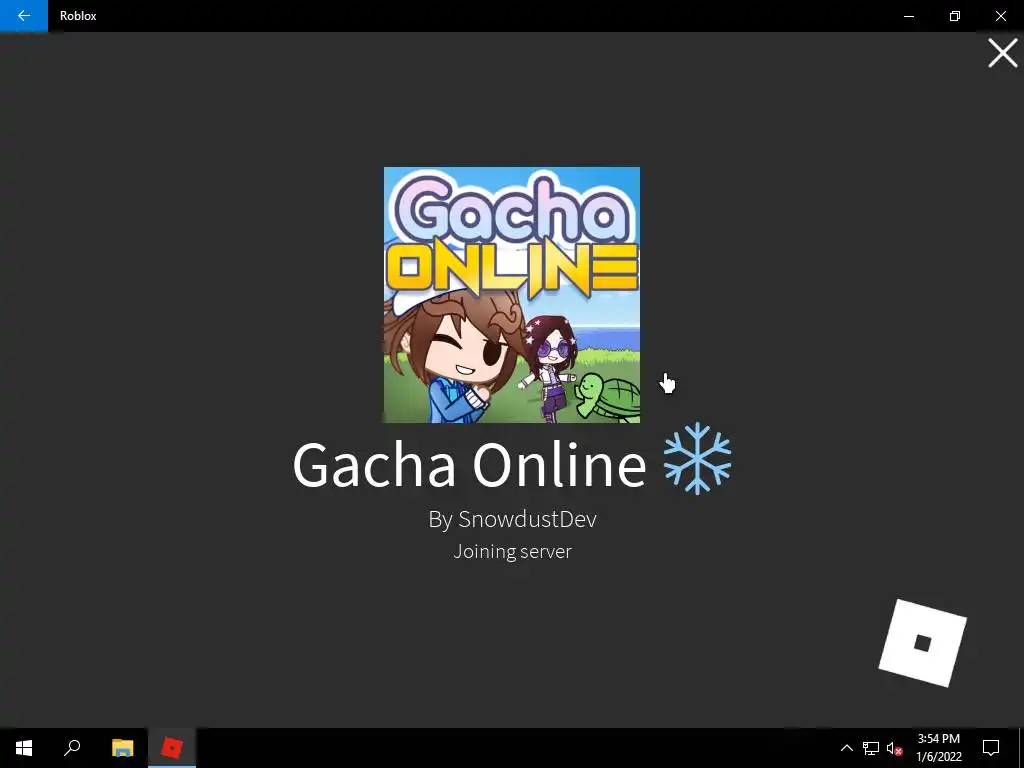Click the Roblox taskbar app icon
This screenshot has width=1024, height=768.
click(172, 748)
